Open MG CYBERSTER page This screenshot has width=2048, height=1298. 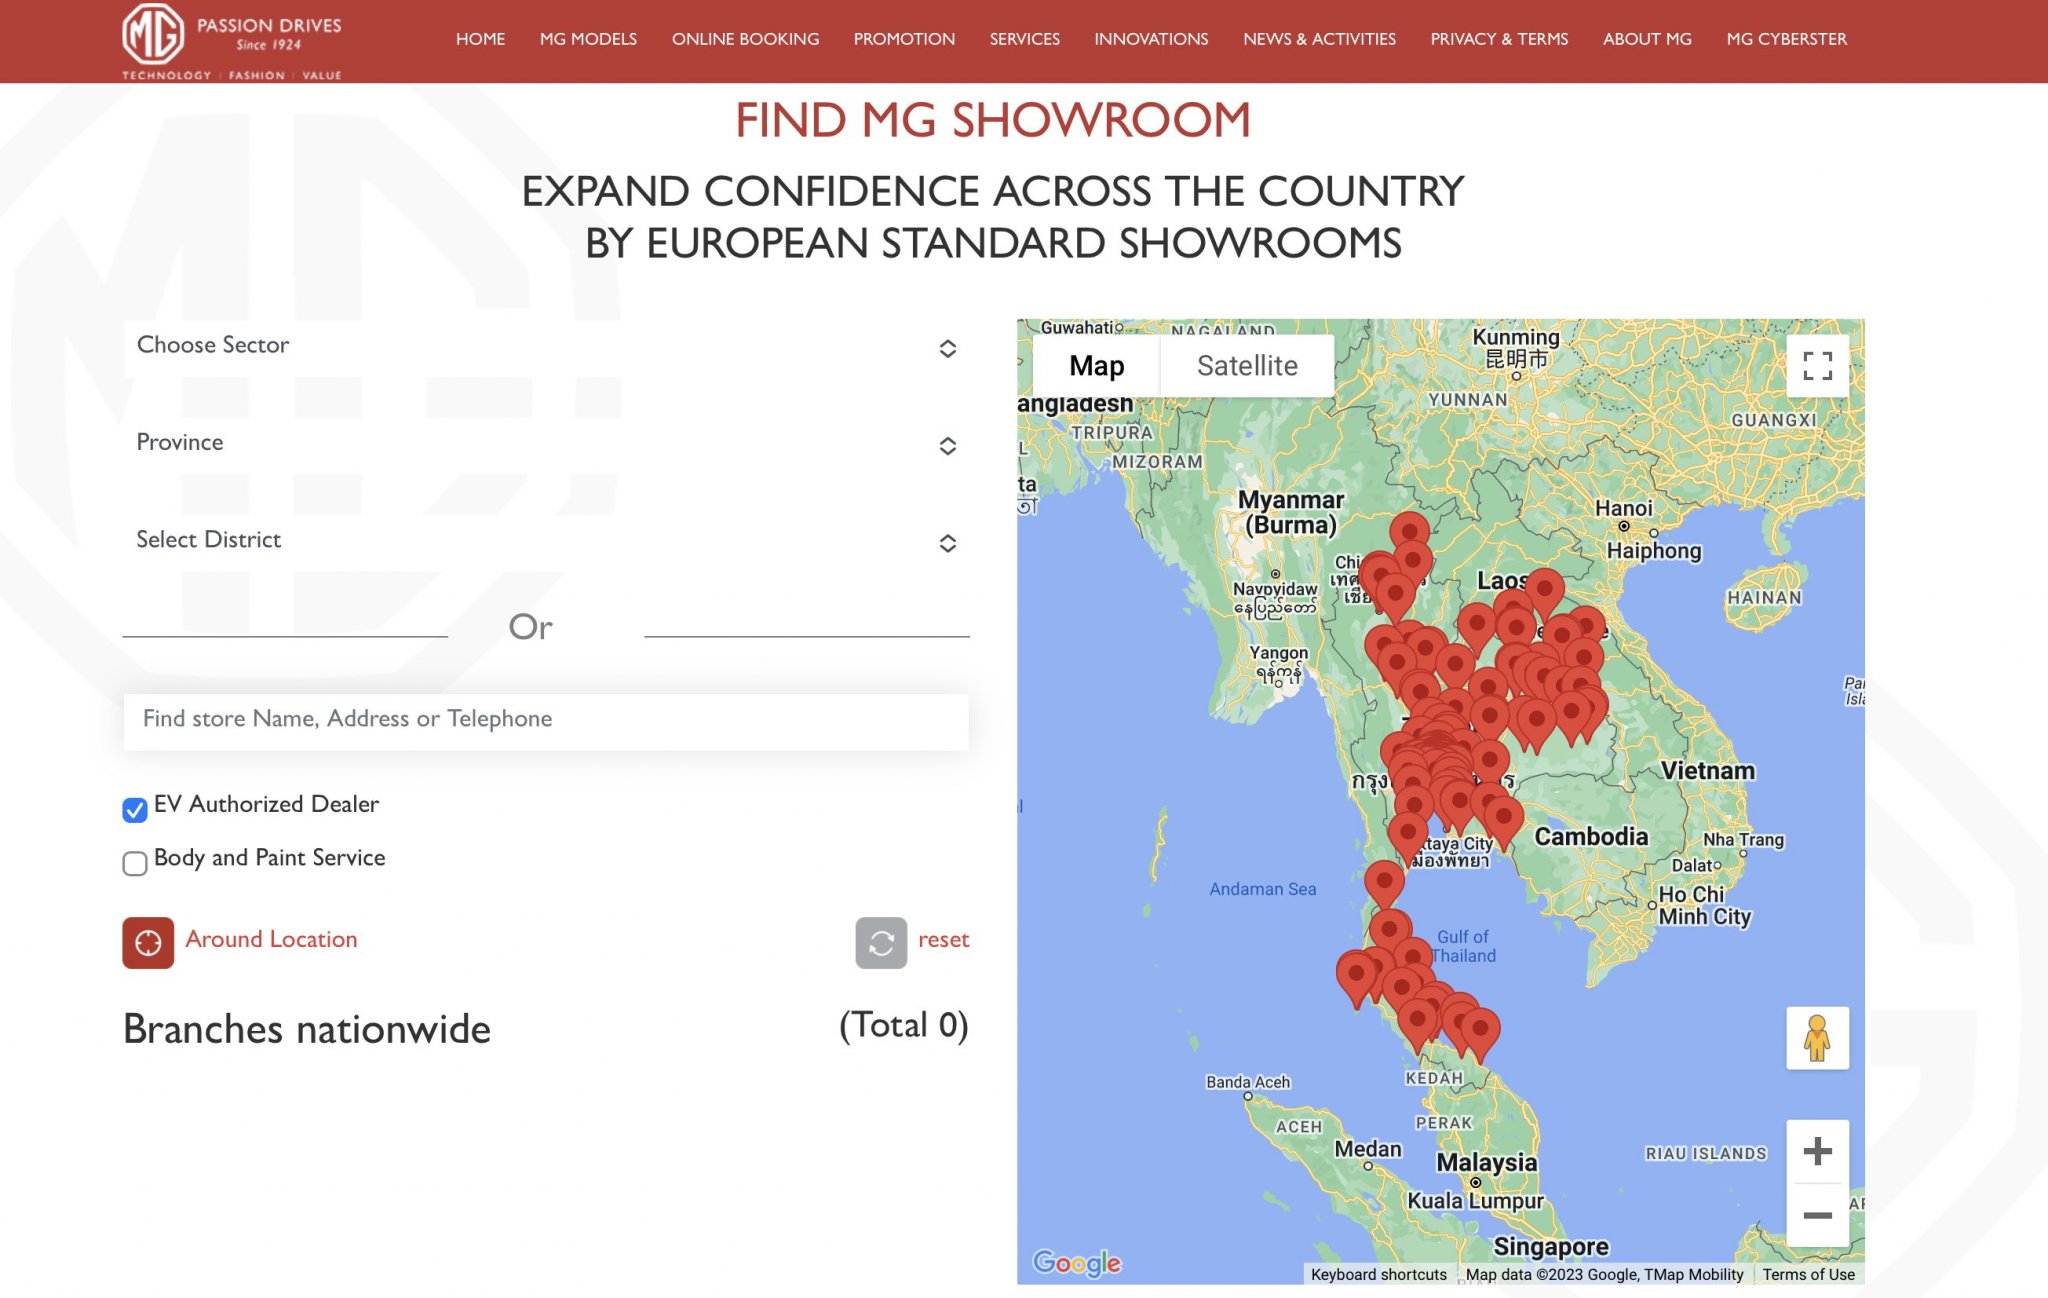(1786, 39)
